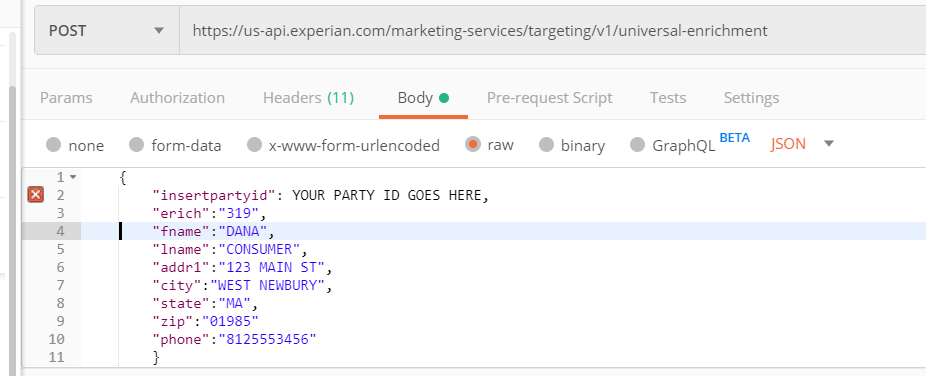Click the "CONSUMER" value on line 5
926x376 pixels.
point(260,249)
